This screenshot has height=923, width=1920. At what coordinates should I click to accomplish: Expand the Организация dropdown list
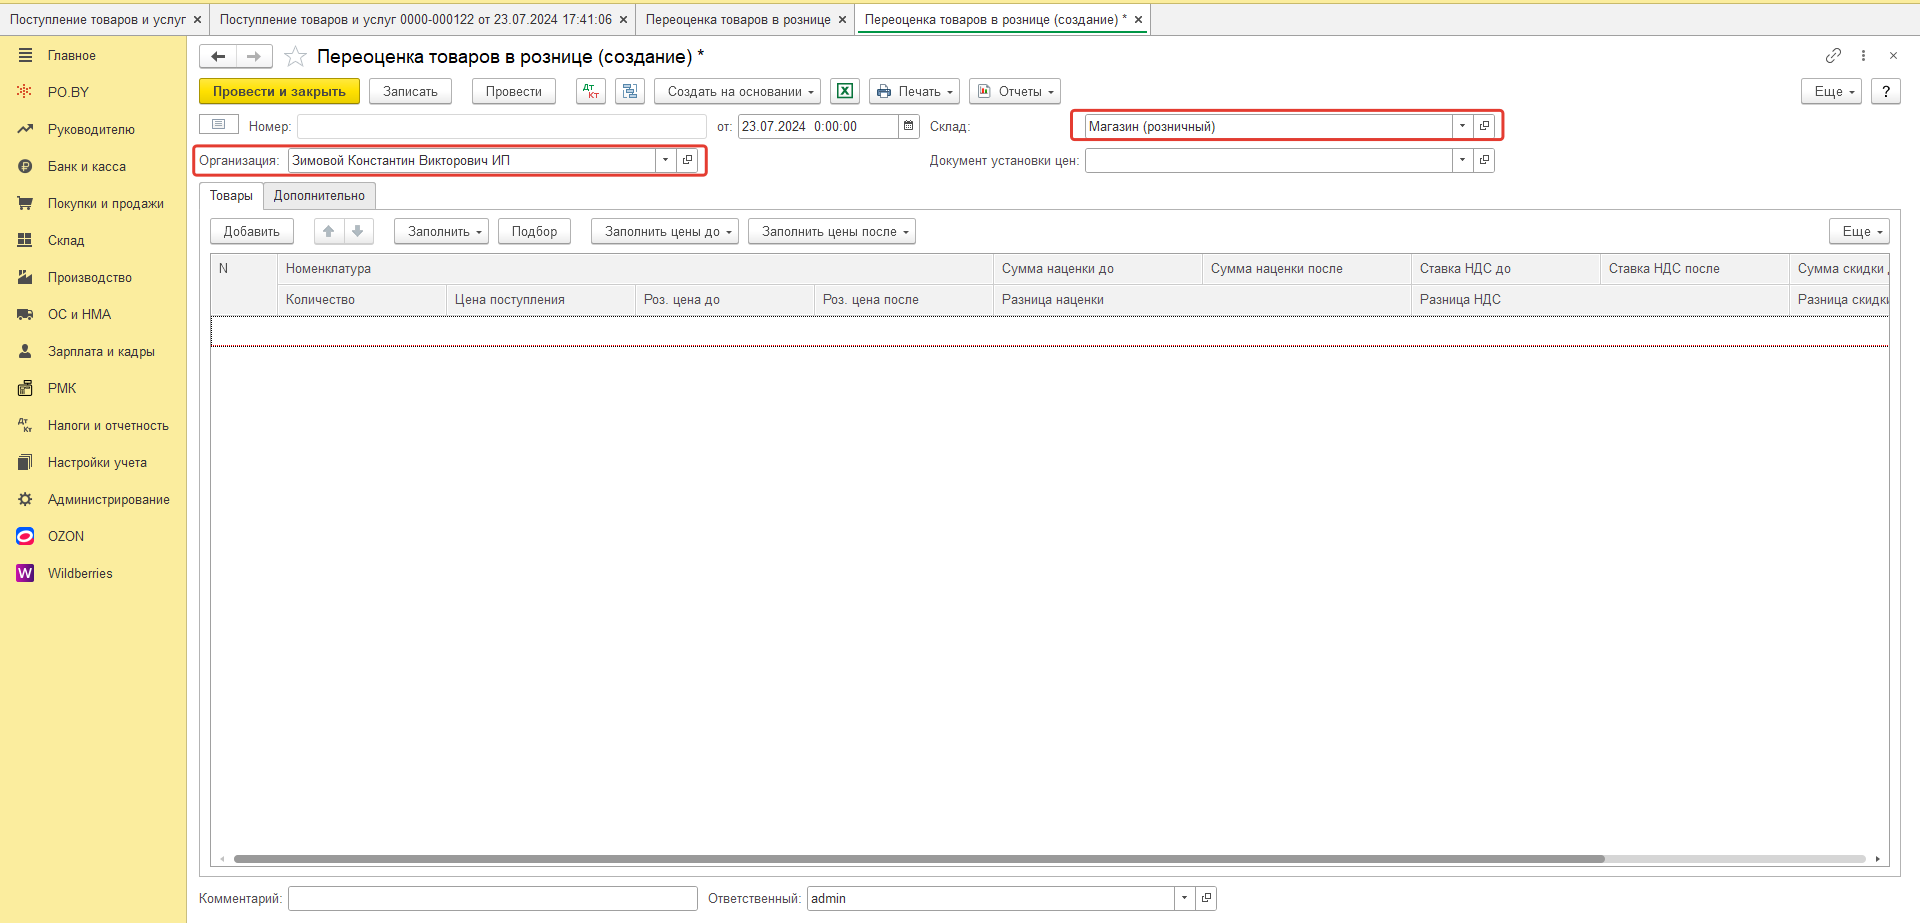665,160
